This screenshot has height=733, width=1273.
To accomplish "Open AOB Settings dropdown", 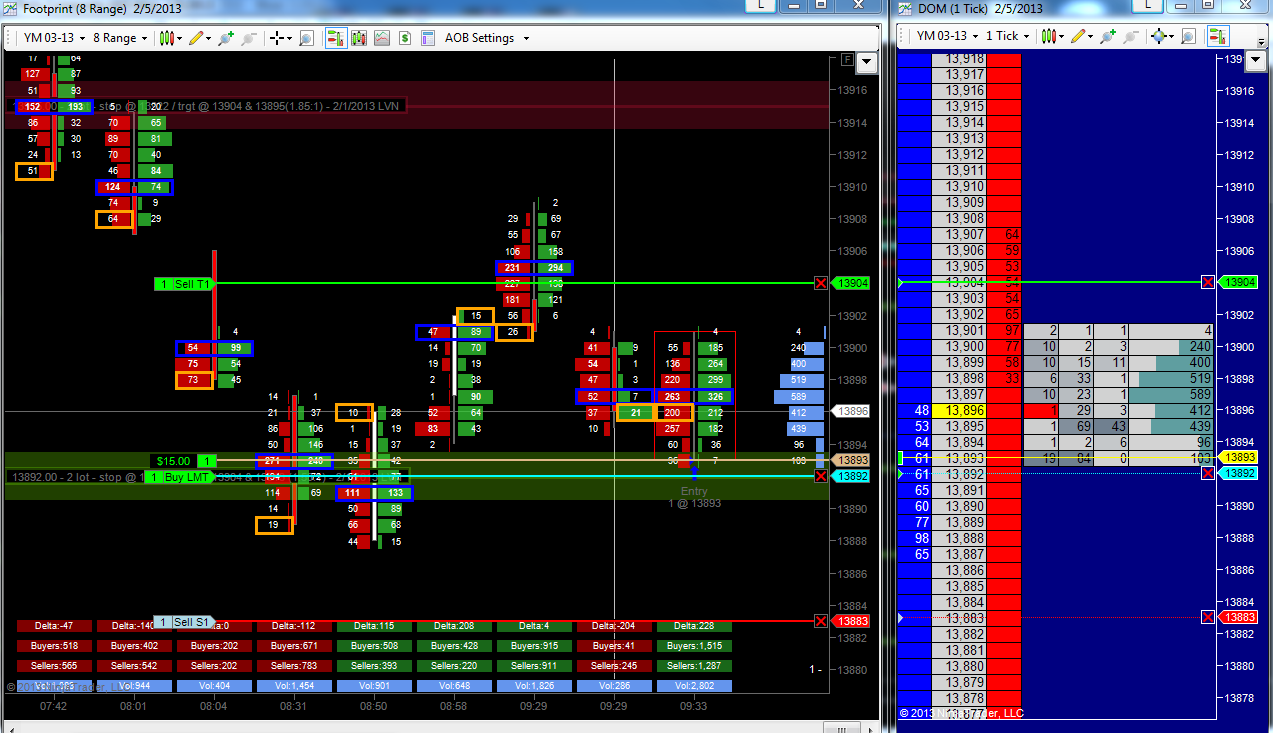I will coord(487,38).
